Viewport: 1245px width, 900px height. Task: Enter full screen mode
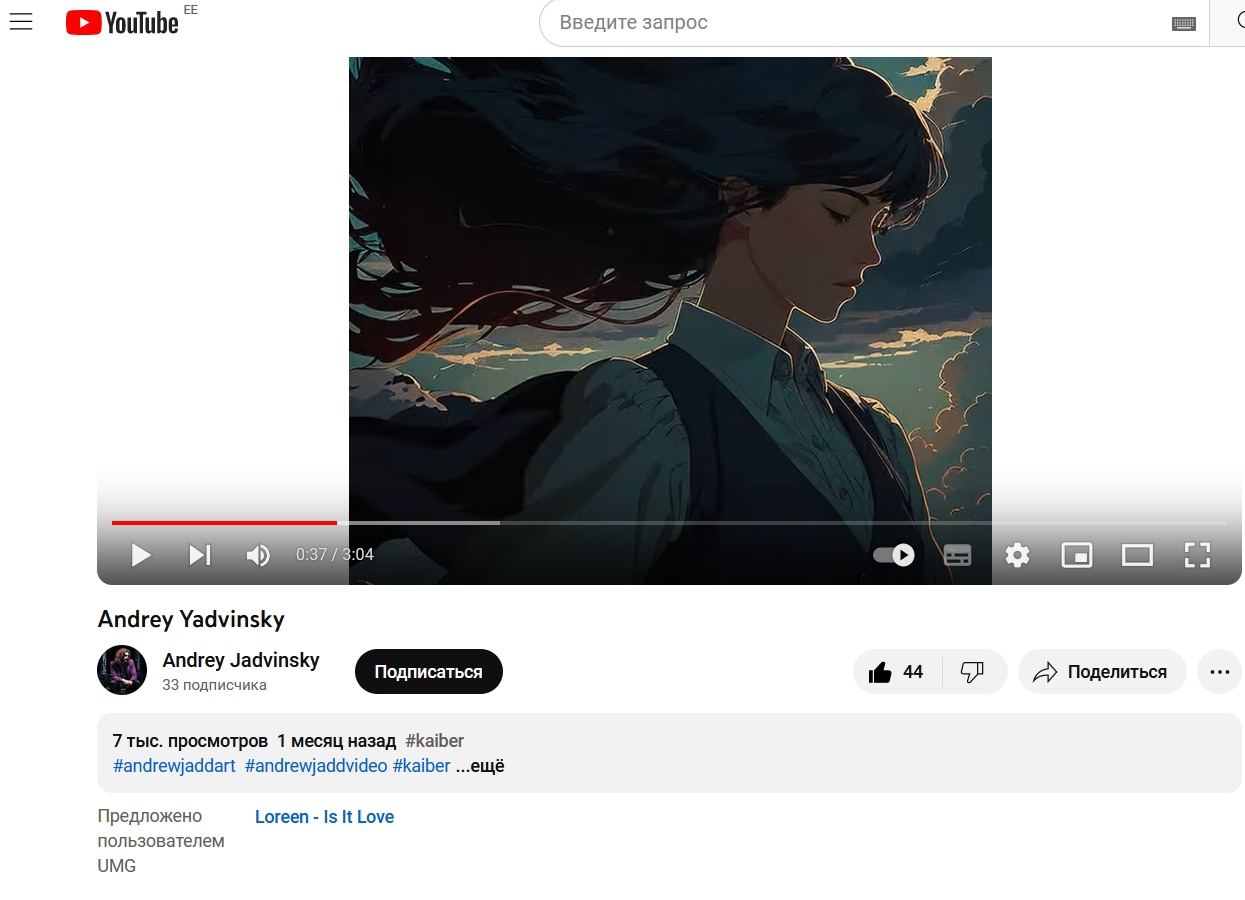[x=1197, y=555]
